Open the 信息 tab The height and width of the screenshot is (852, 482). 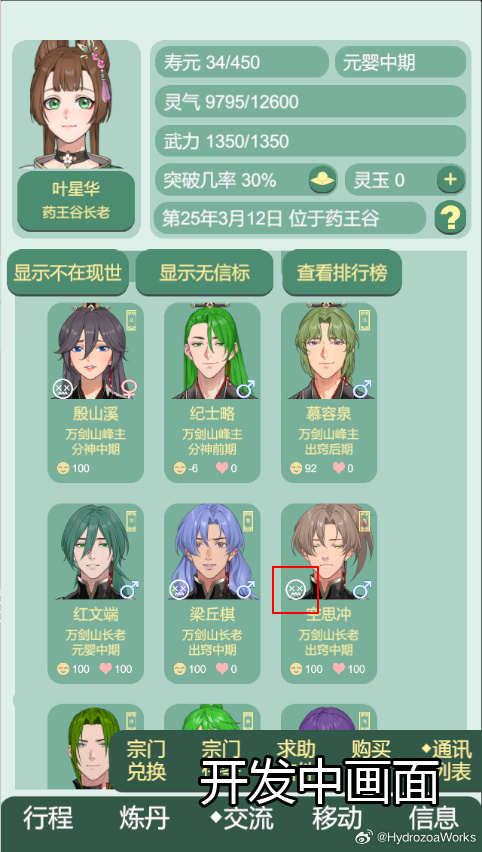pos(434,818)
